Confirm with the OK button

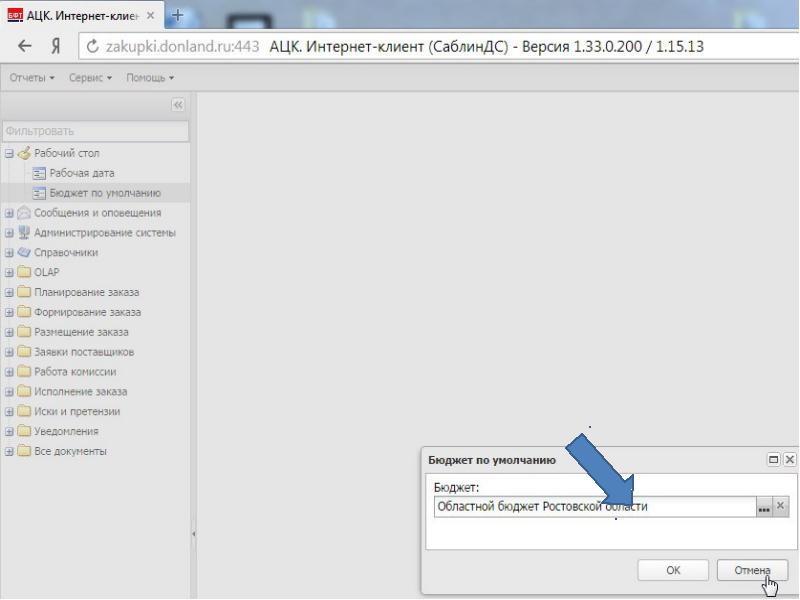tap(673, 570)
